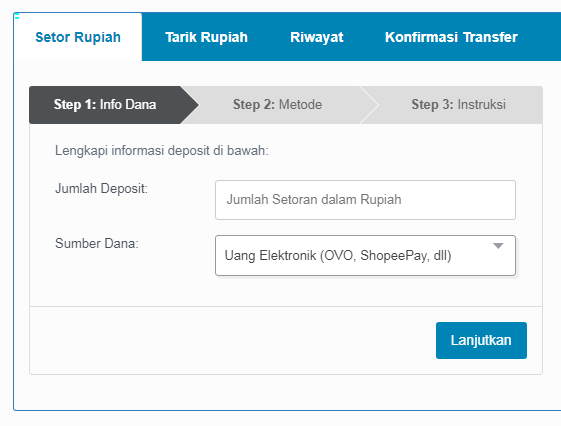Select Step 2: Metode
The height and width of the screenshot is (426, 561).
(x=278, y=105)
